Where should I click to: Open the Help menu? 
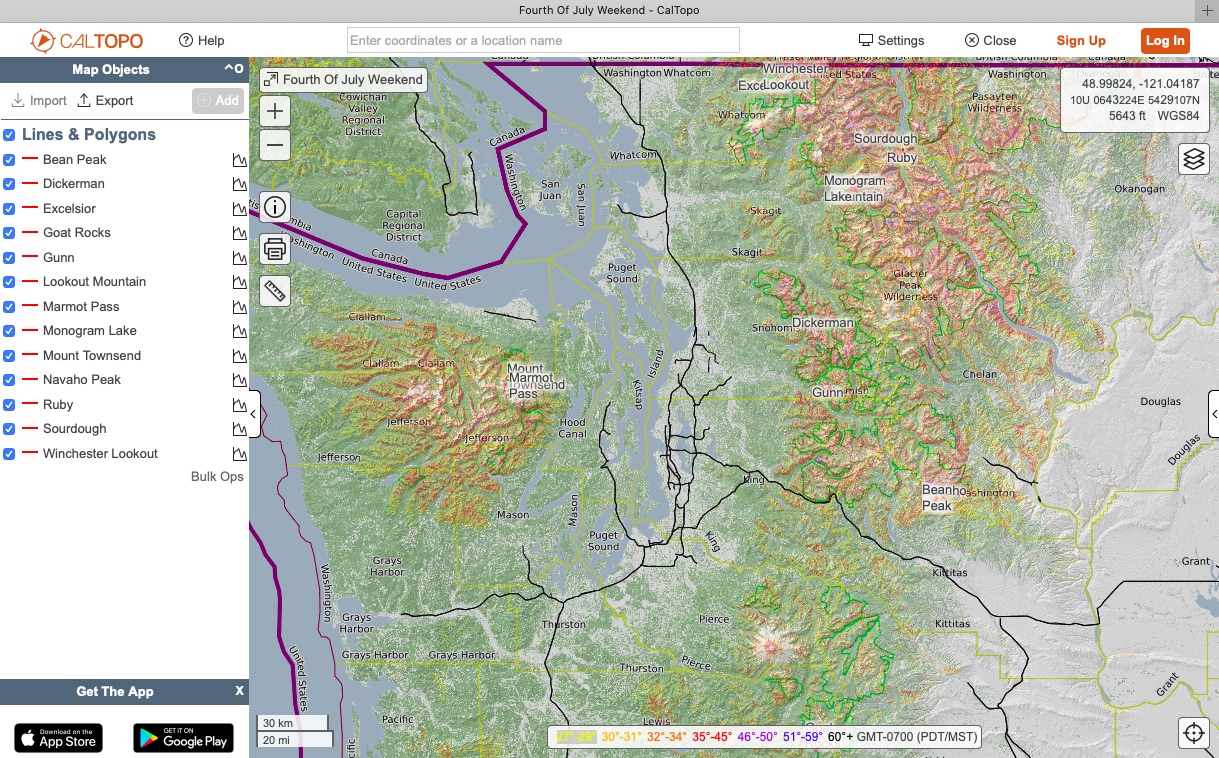click(x=201, y=41)
